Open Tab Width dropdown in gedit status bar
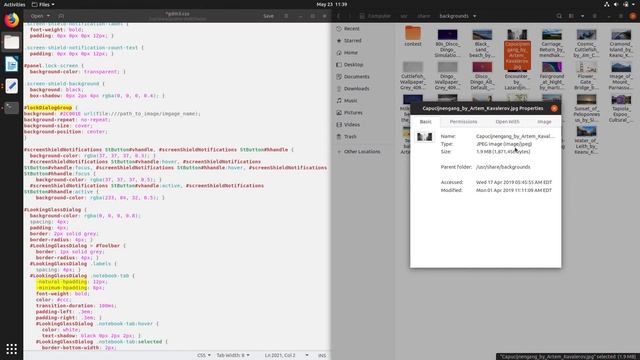This screenshot has height=360, width=640. click(x=233, y=356)
